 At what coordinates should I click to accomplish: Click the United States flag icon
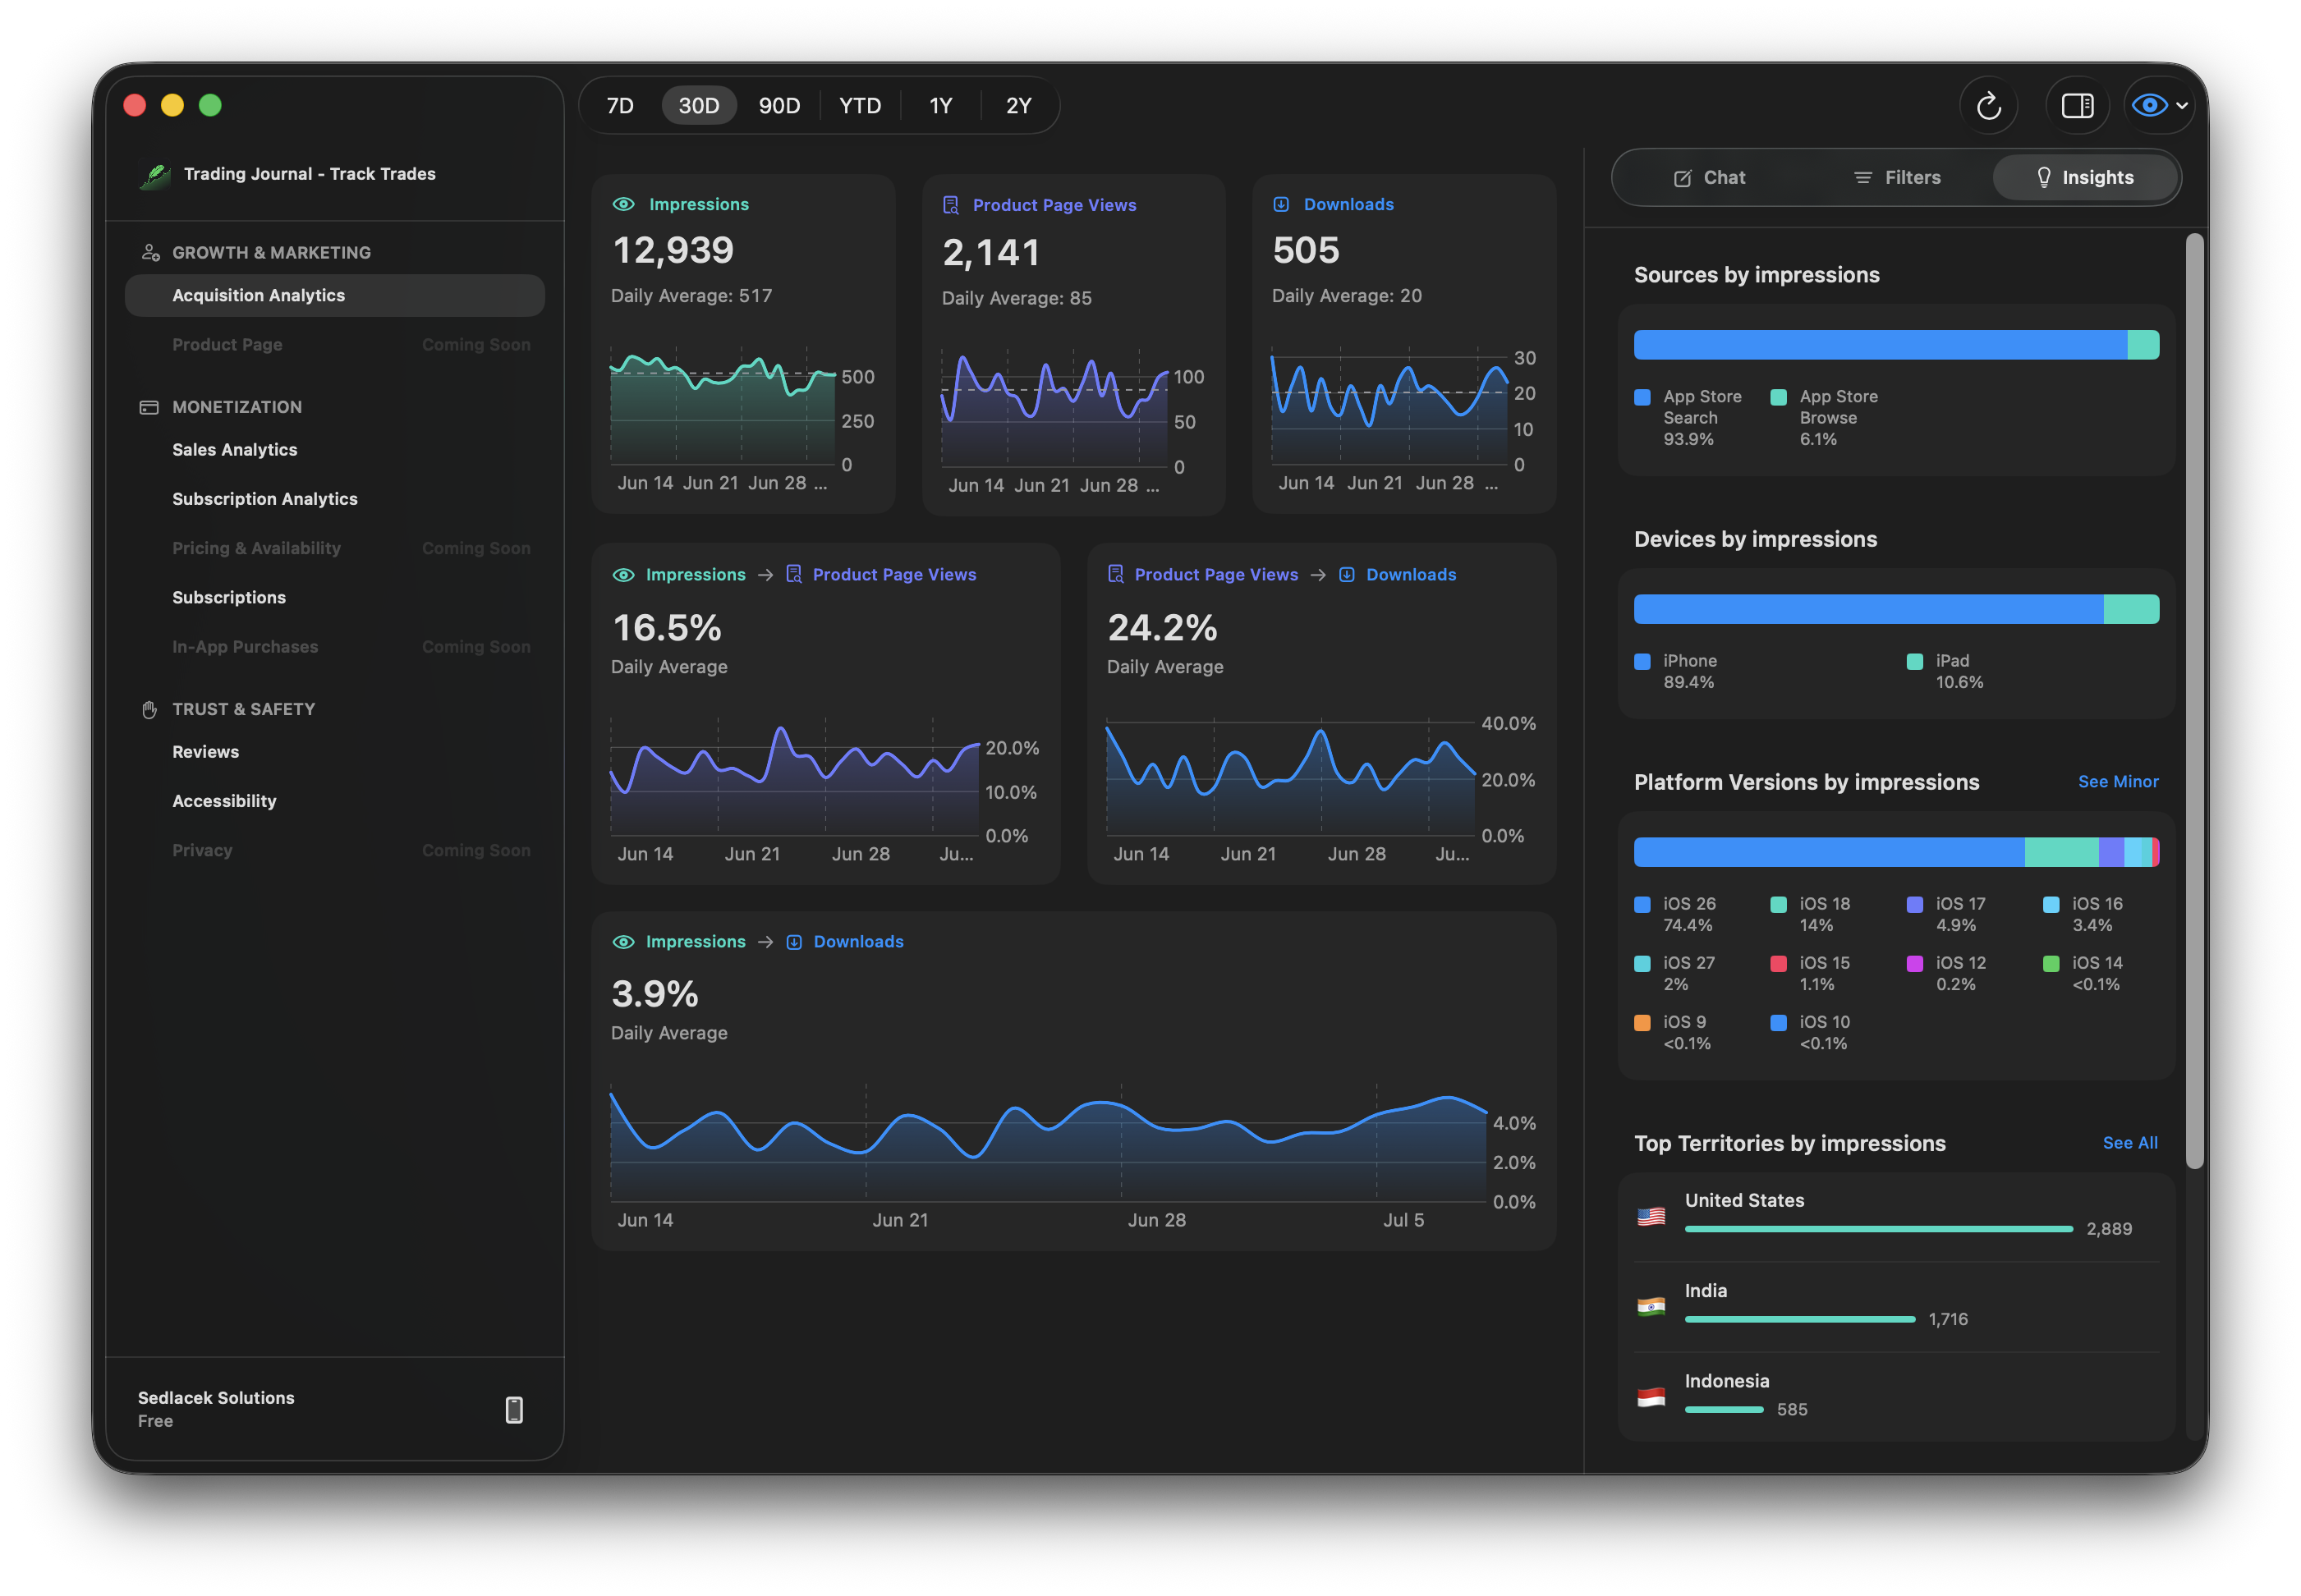point(1651,1216)
